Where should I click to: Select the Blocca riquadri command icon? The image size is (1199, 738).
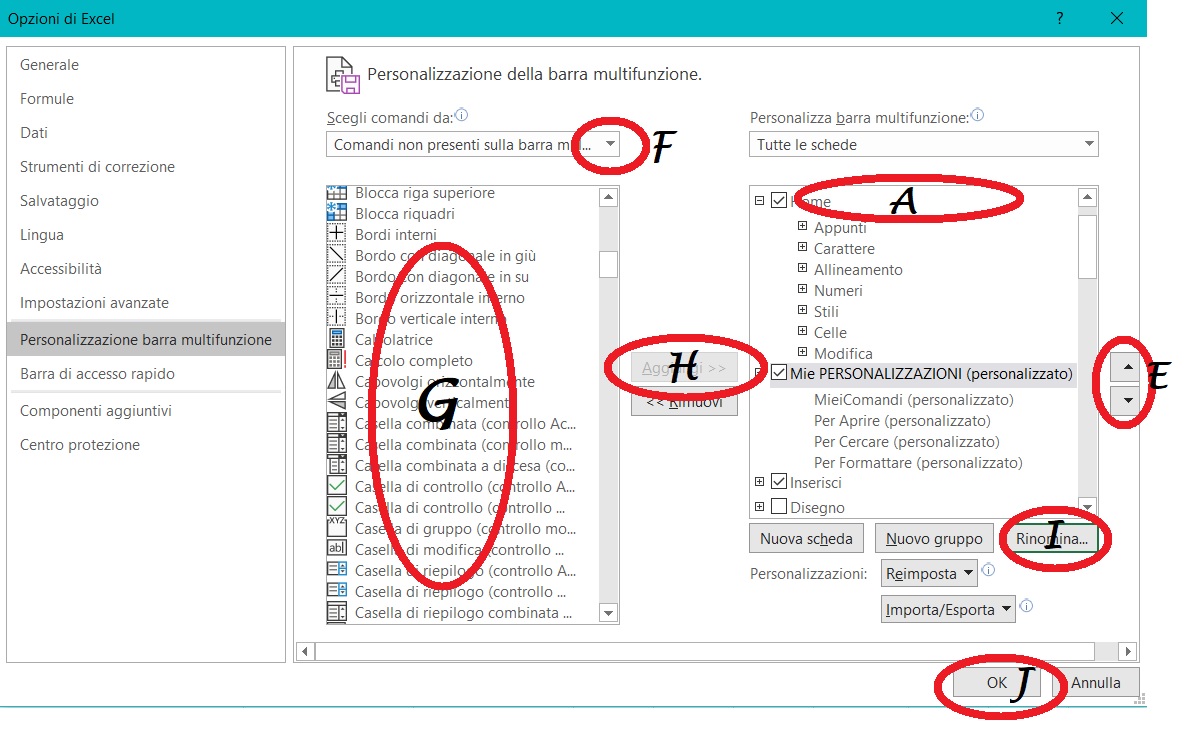[336, 213]
